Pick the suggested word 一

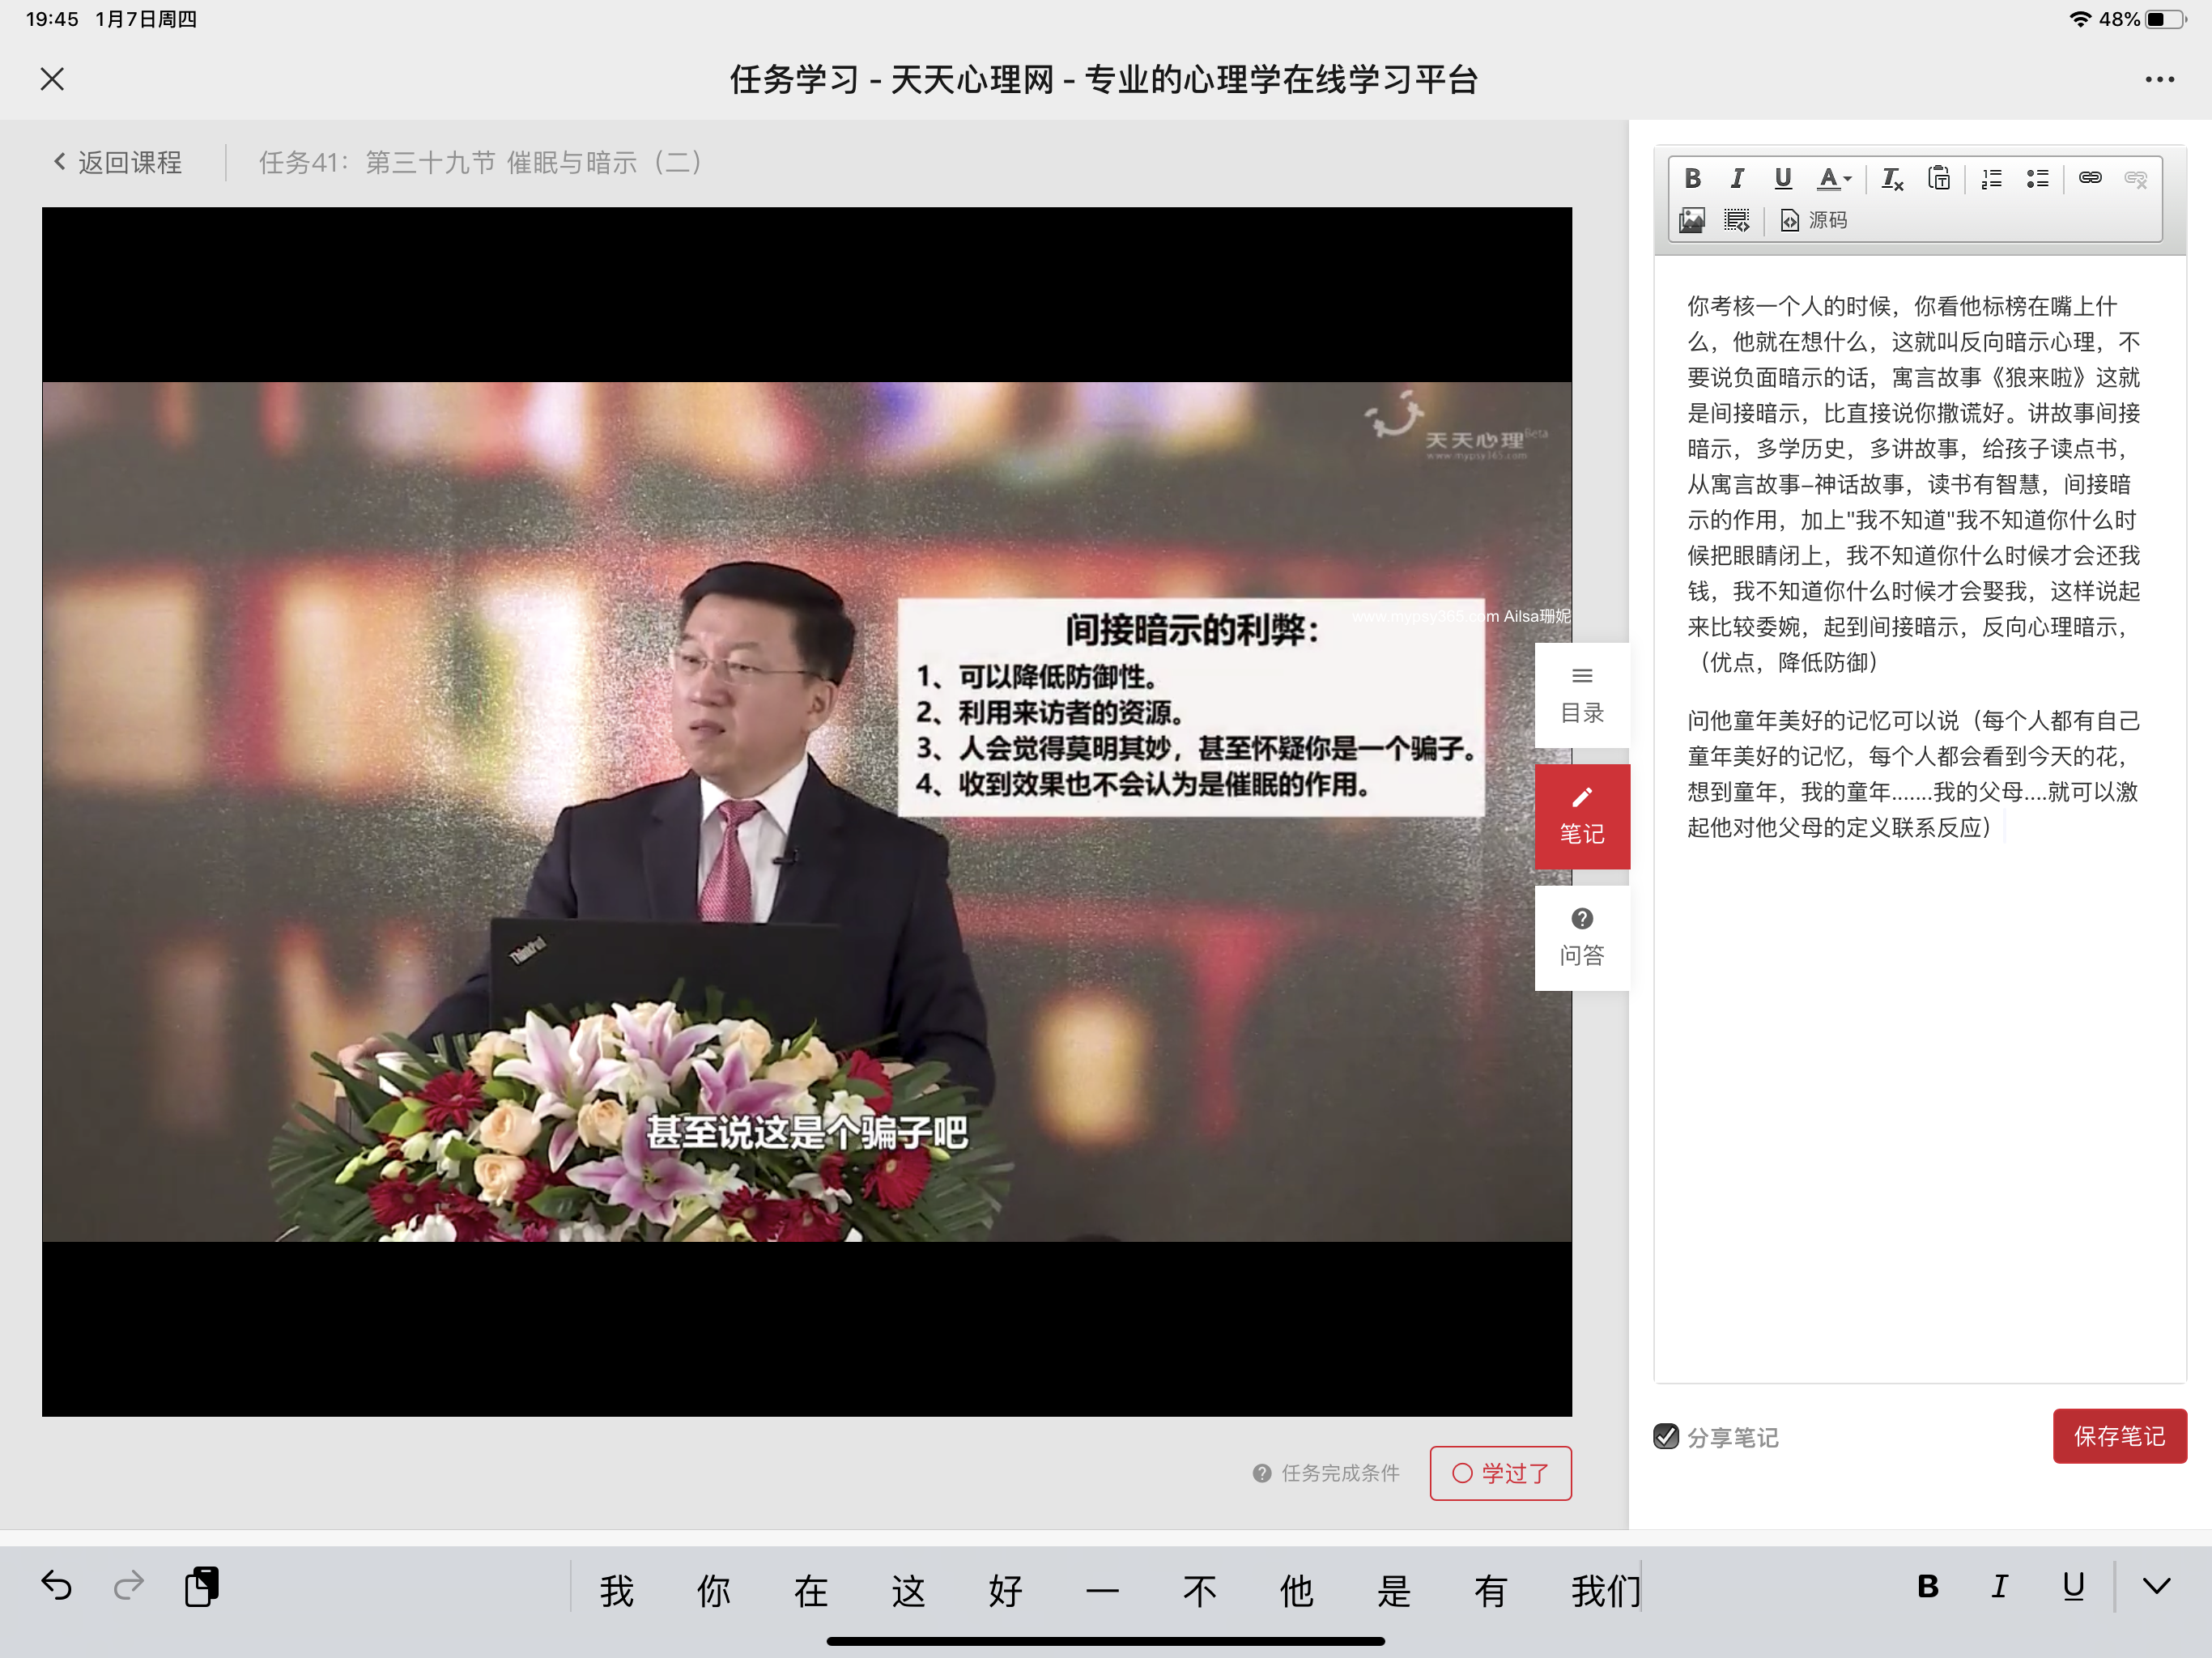[x=1102, y=1590]
